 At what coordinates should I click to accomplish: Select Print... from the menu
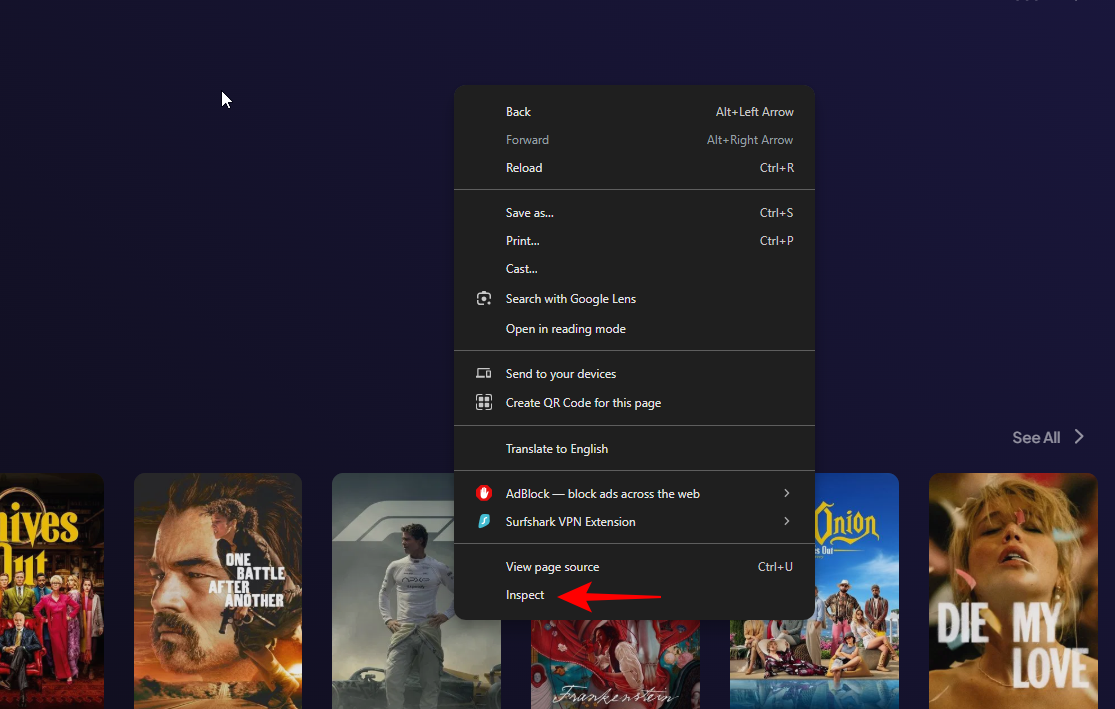click(x=522, y=241)
